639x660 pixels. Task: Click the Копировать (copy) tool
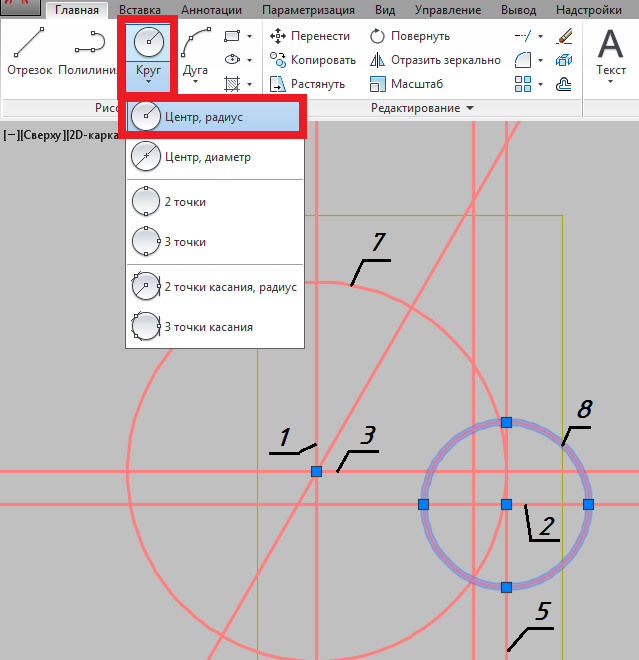312,60
